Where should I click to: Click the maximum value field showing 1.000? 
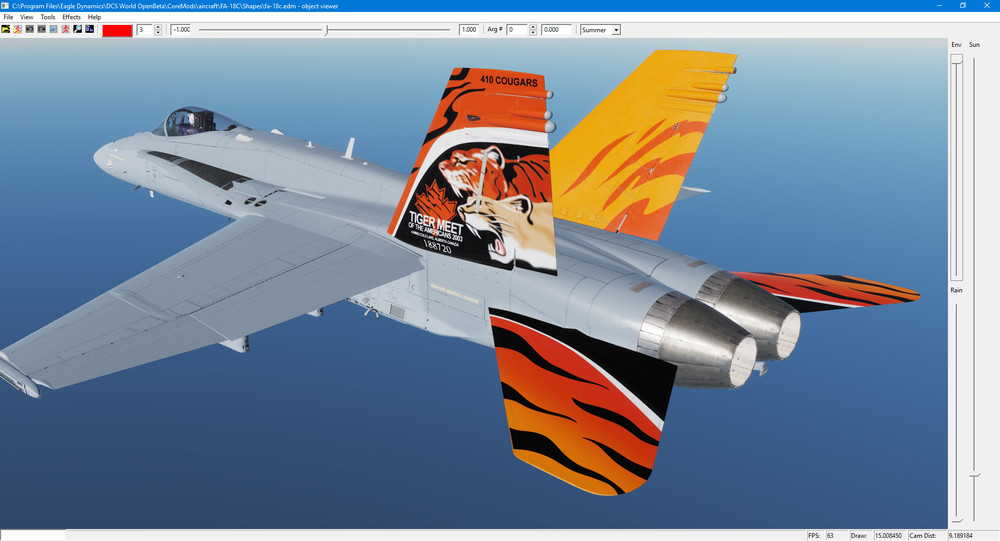point(469,29)
